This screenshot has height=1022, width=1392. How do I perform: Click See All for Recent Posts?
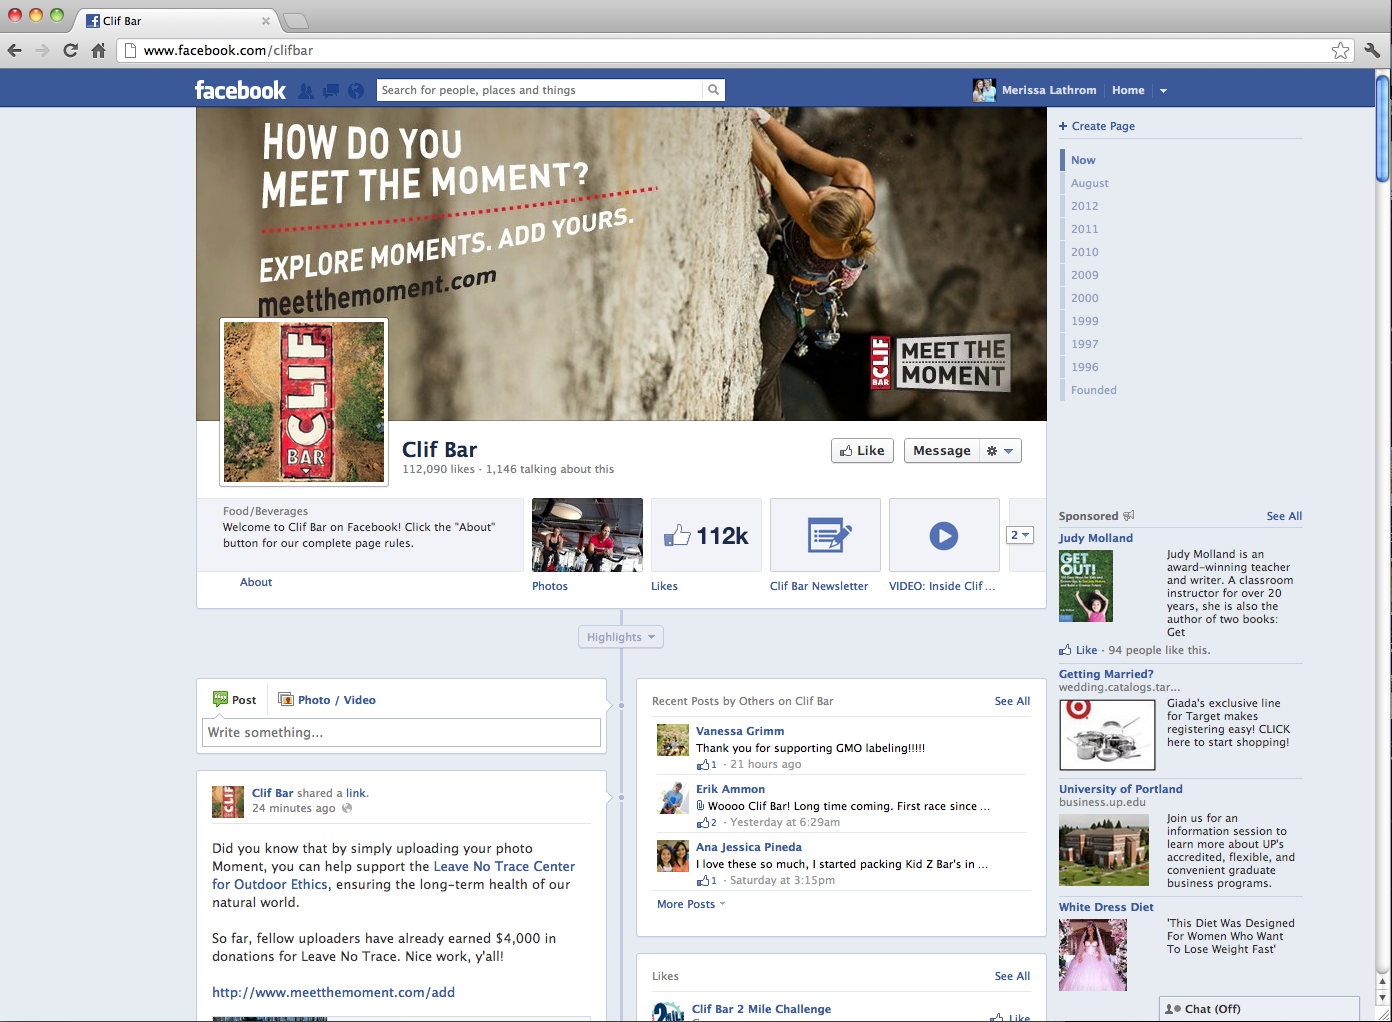[x=1012, y=701]
